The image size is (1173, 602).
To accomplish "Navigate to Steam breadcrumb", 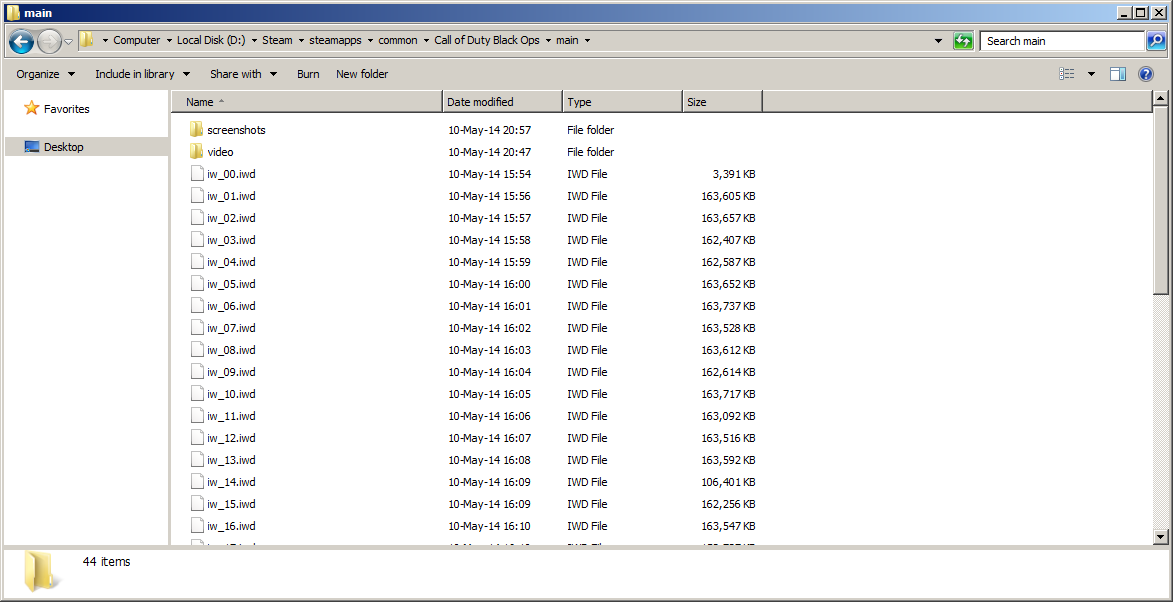I will click(x=277, y=41).
